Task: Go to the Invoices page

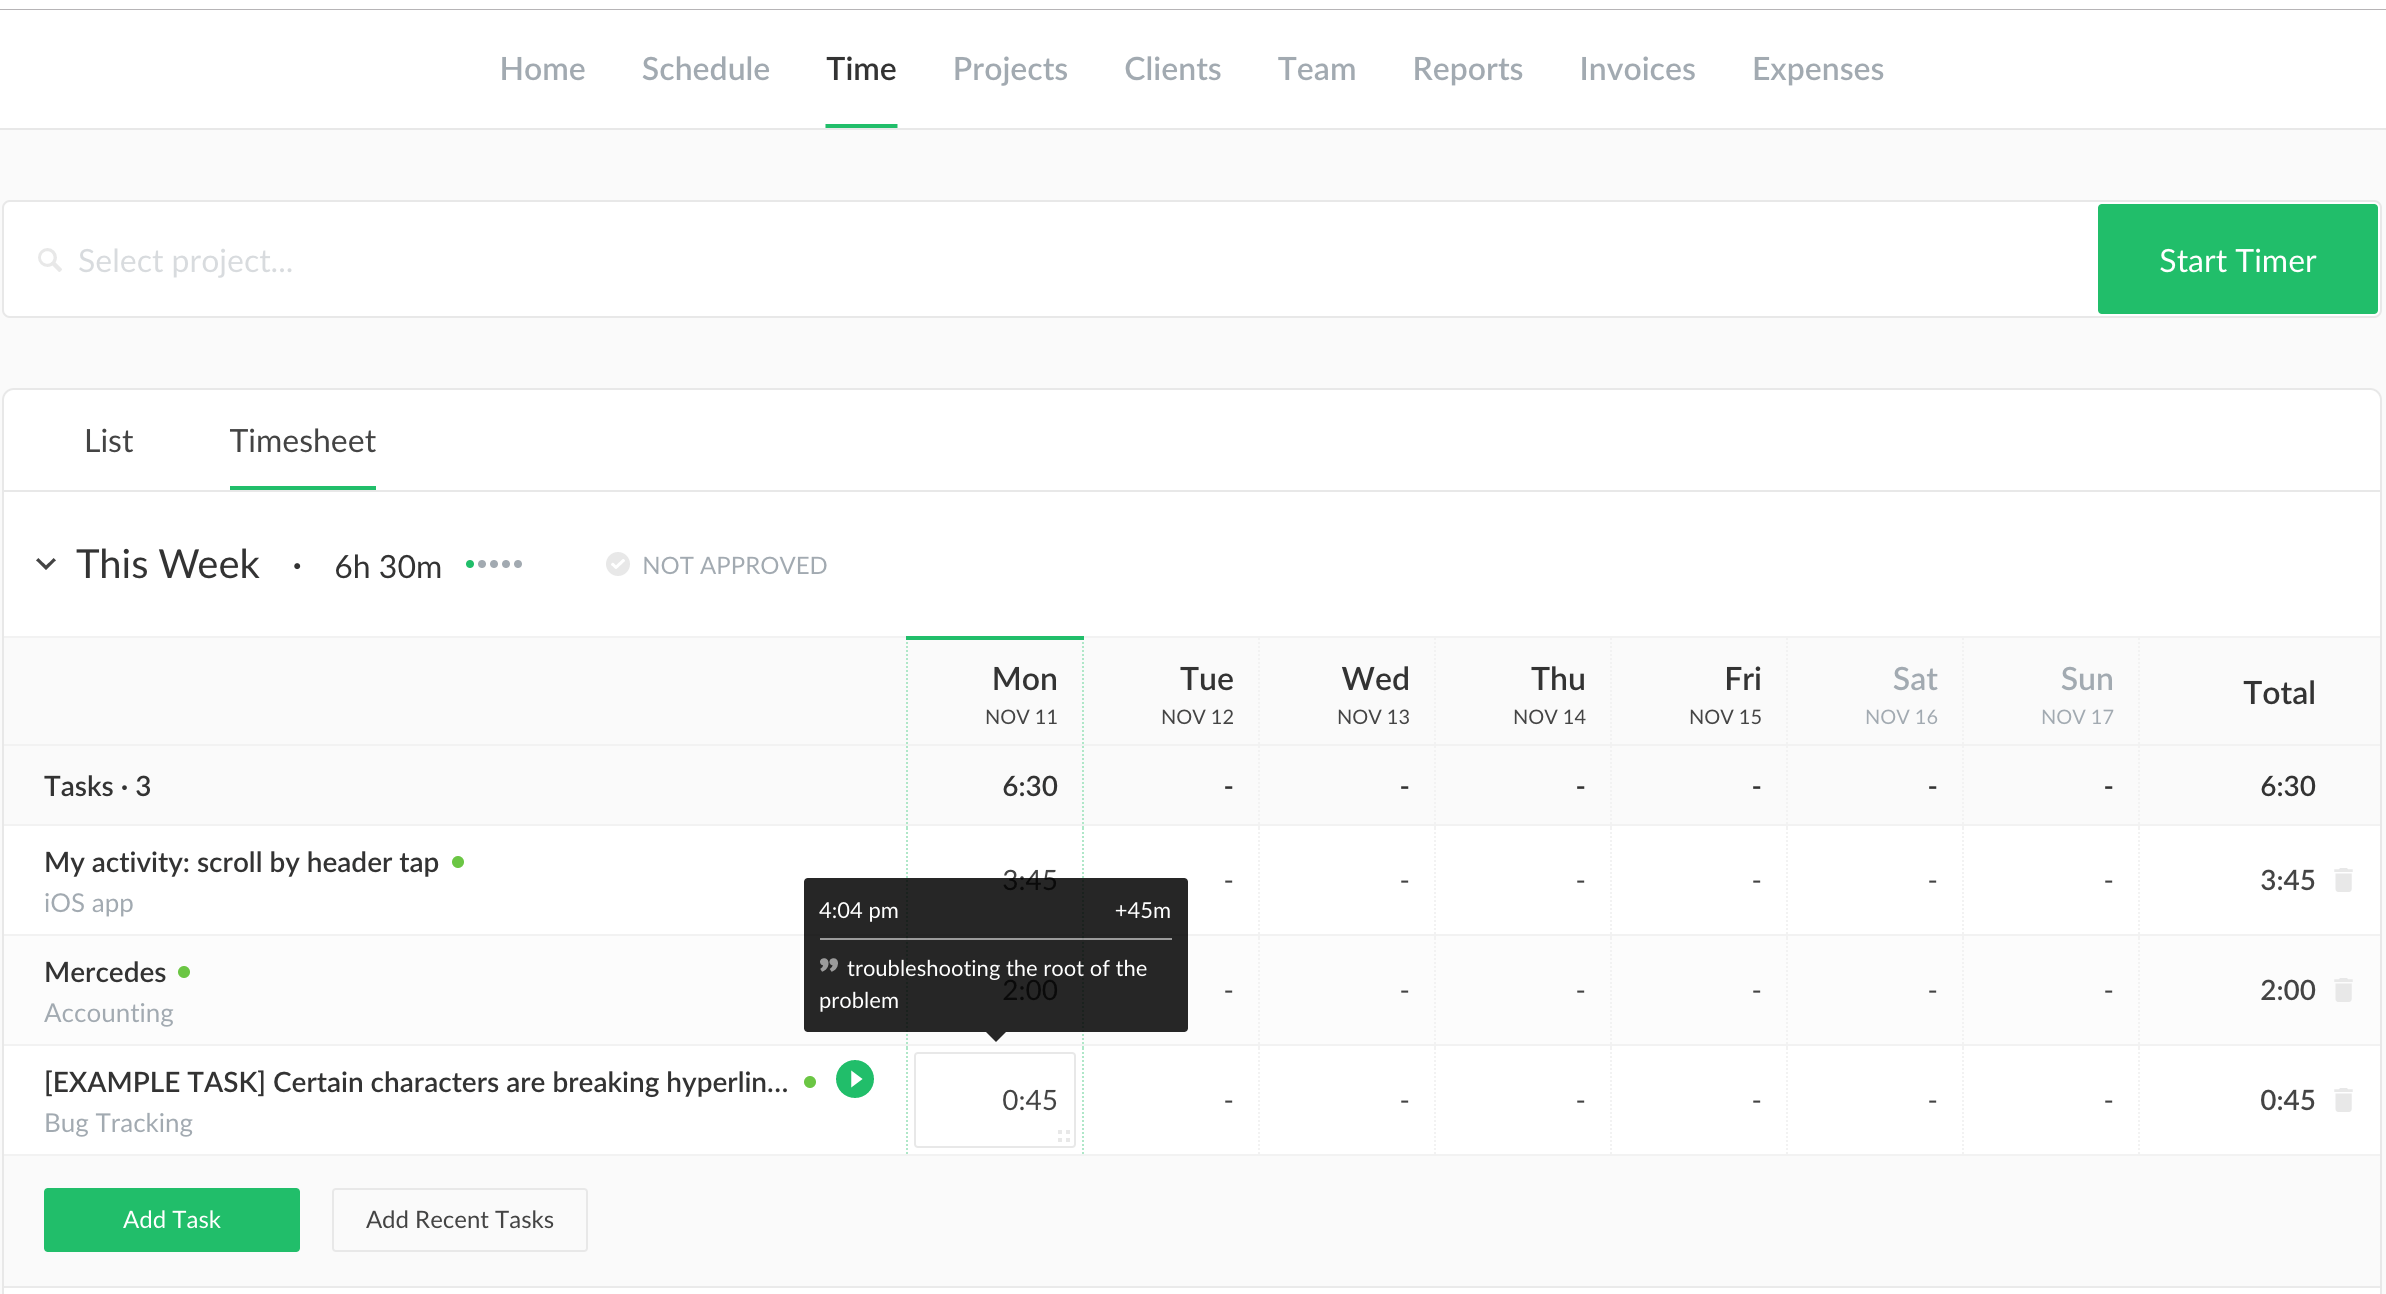Action: (1637, 69)
